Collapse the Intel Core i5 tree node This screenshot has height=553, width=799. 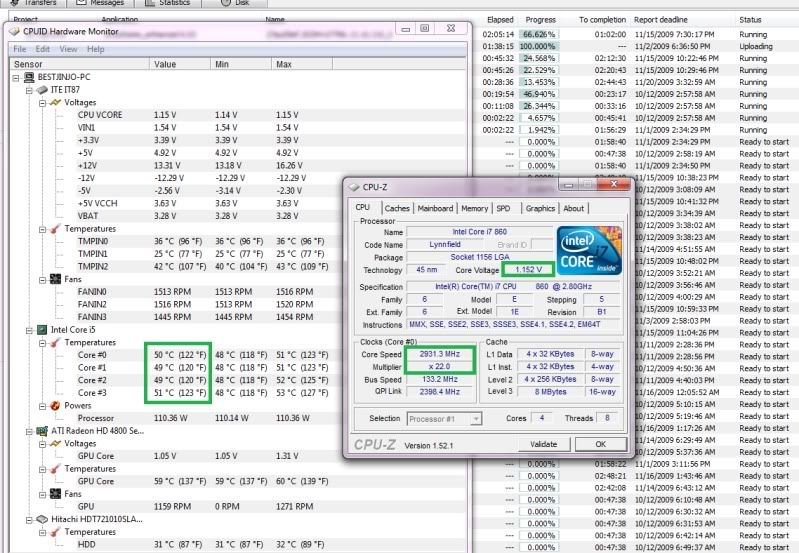[28, 329]
